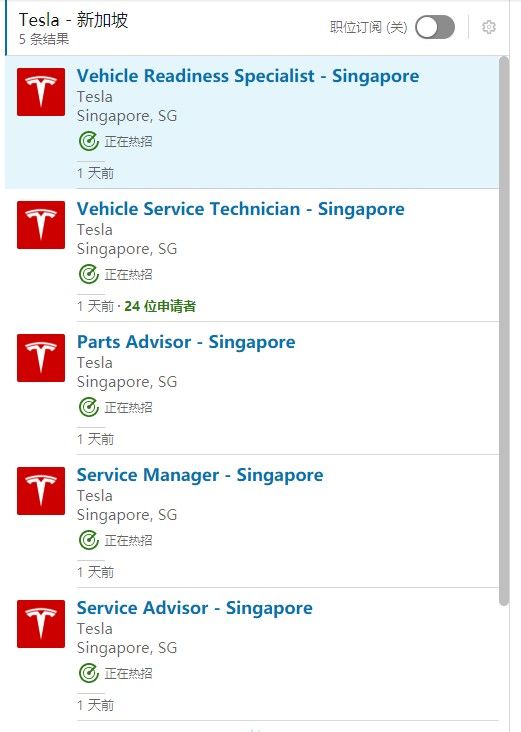The image size is (521, 732).
Task: Click actively recruiting icon under Service Advisor
Action: click(x=89, y=673)
